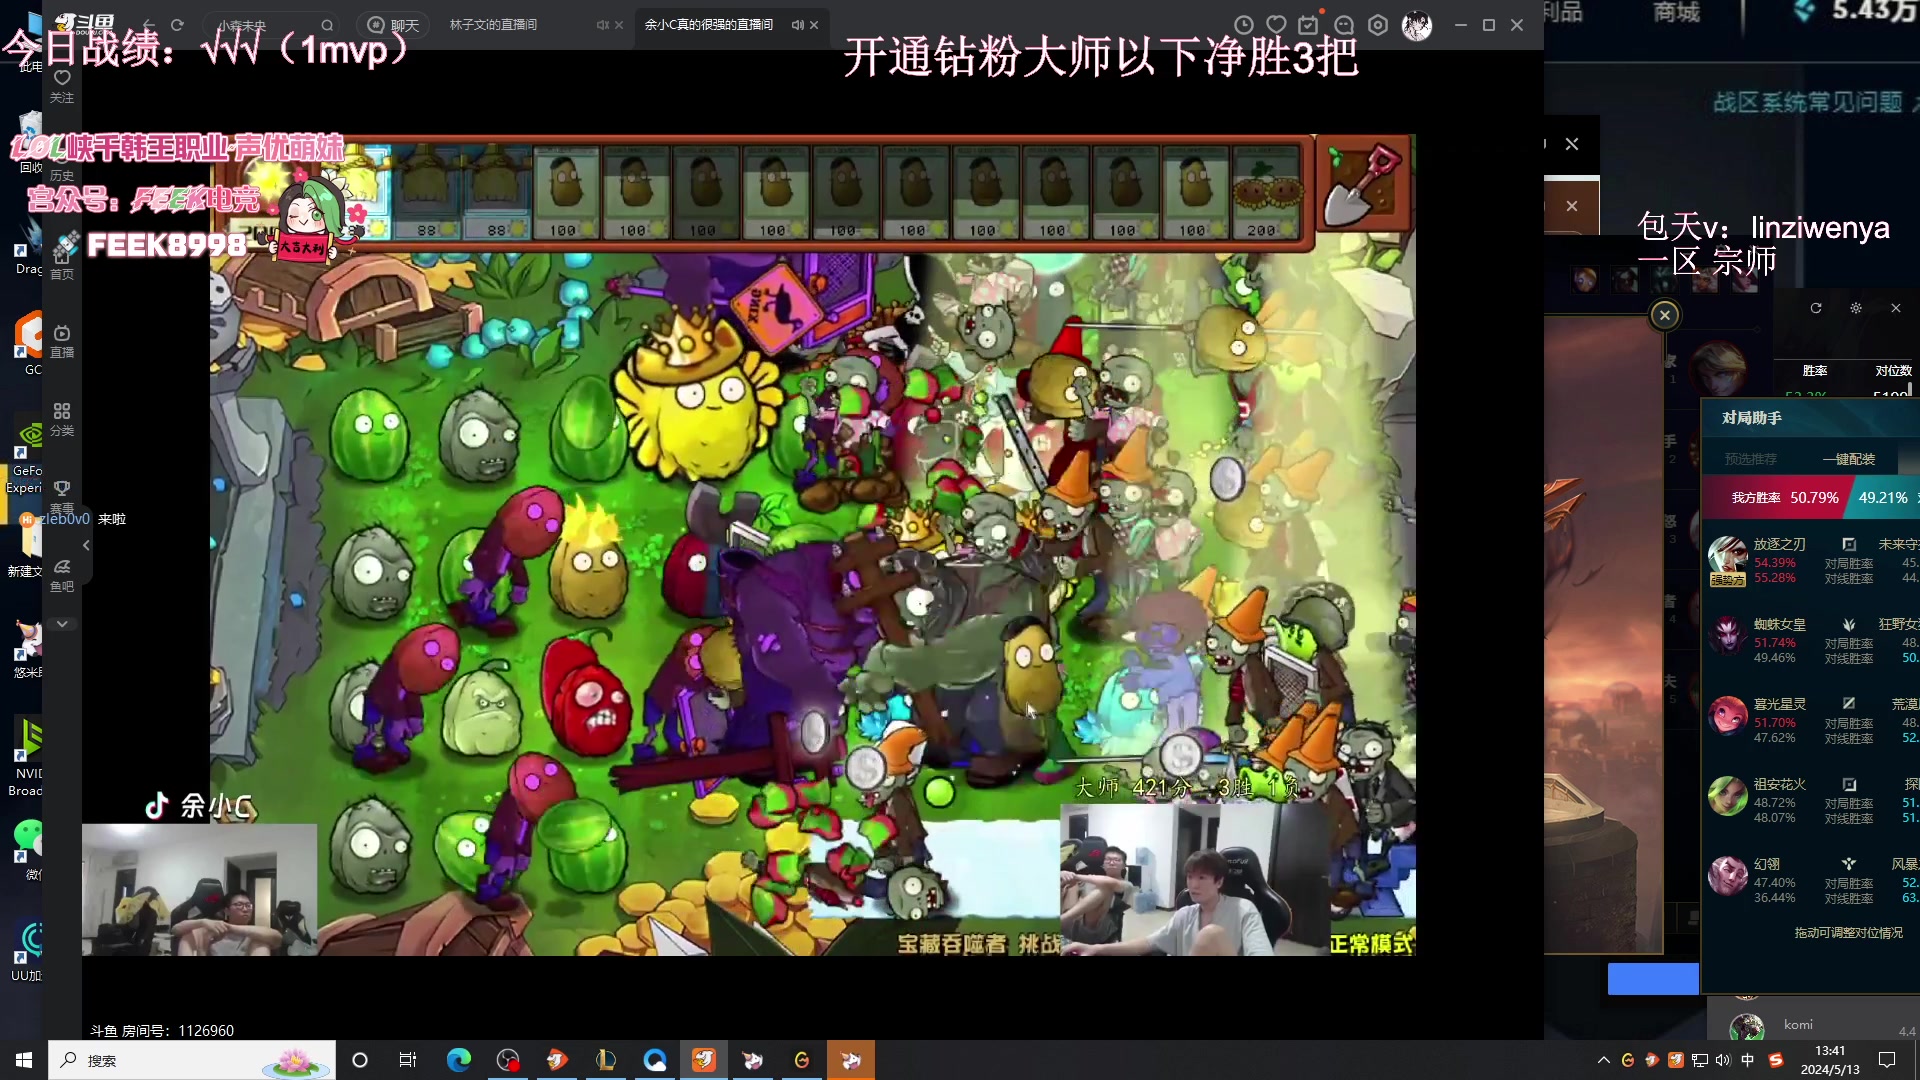Open 战区系统常见问题 link
Image resolution: width=1920 pixels, height=1080 pixels.
click(x=1807, y=102)
